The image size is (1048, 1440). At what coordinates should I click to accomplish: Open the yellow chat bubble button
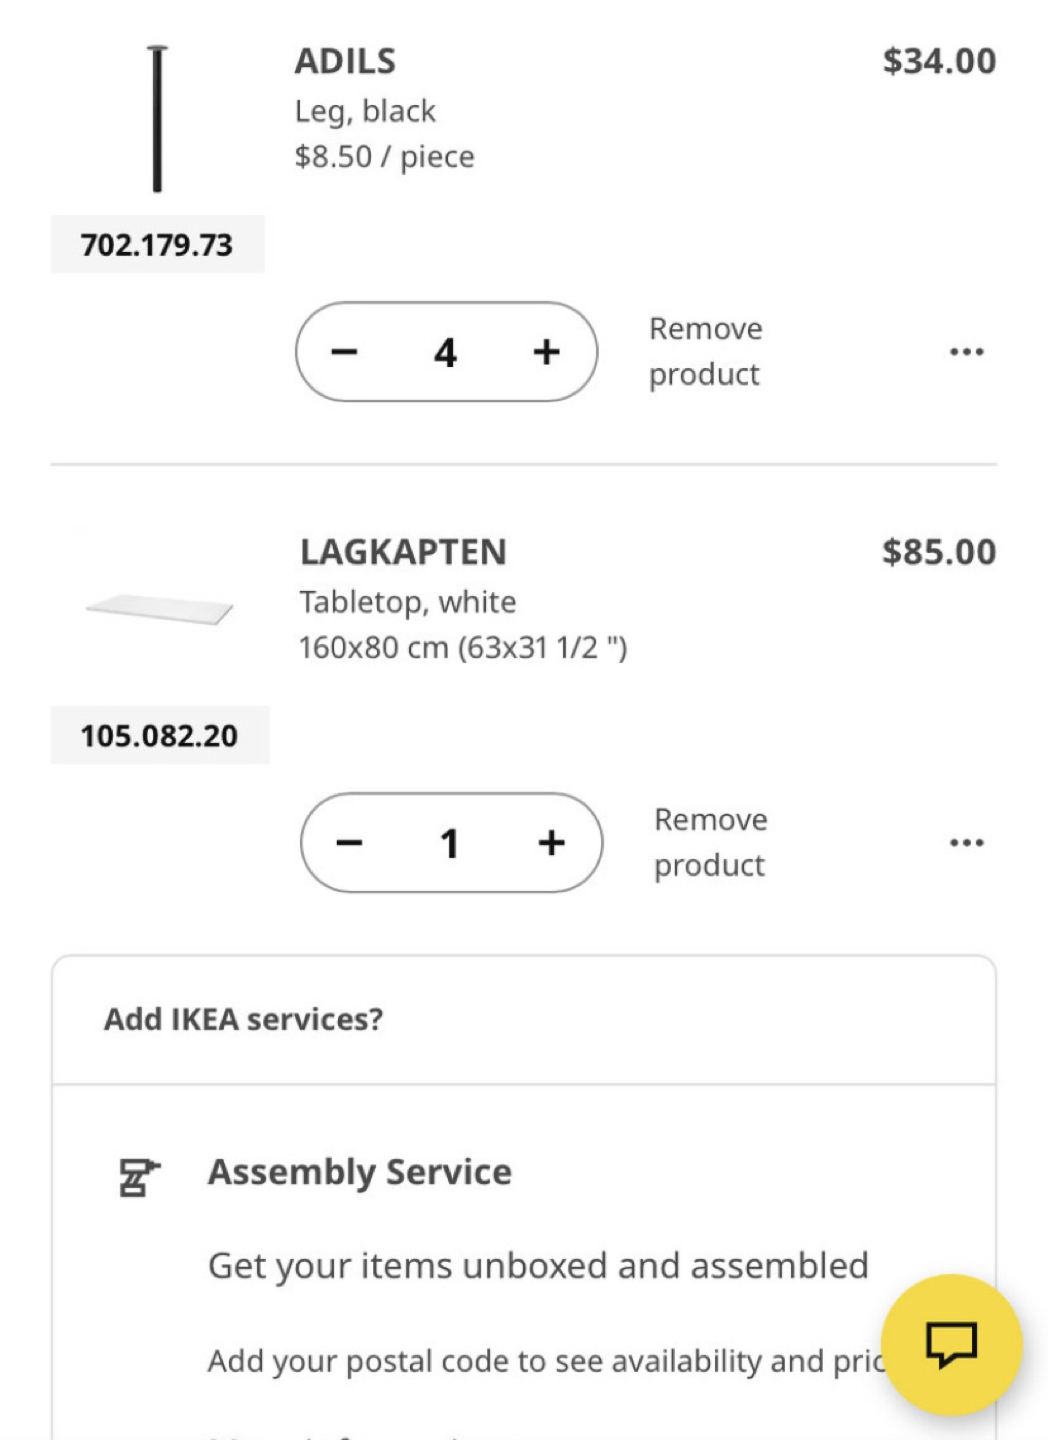pos(951,1344)
